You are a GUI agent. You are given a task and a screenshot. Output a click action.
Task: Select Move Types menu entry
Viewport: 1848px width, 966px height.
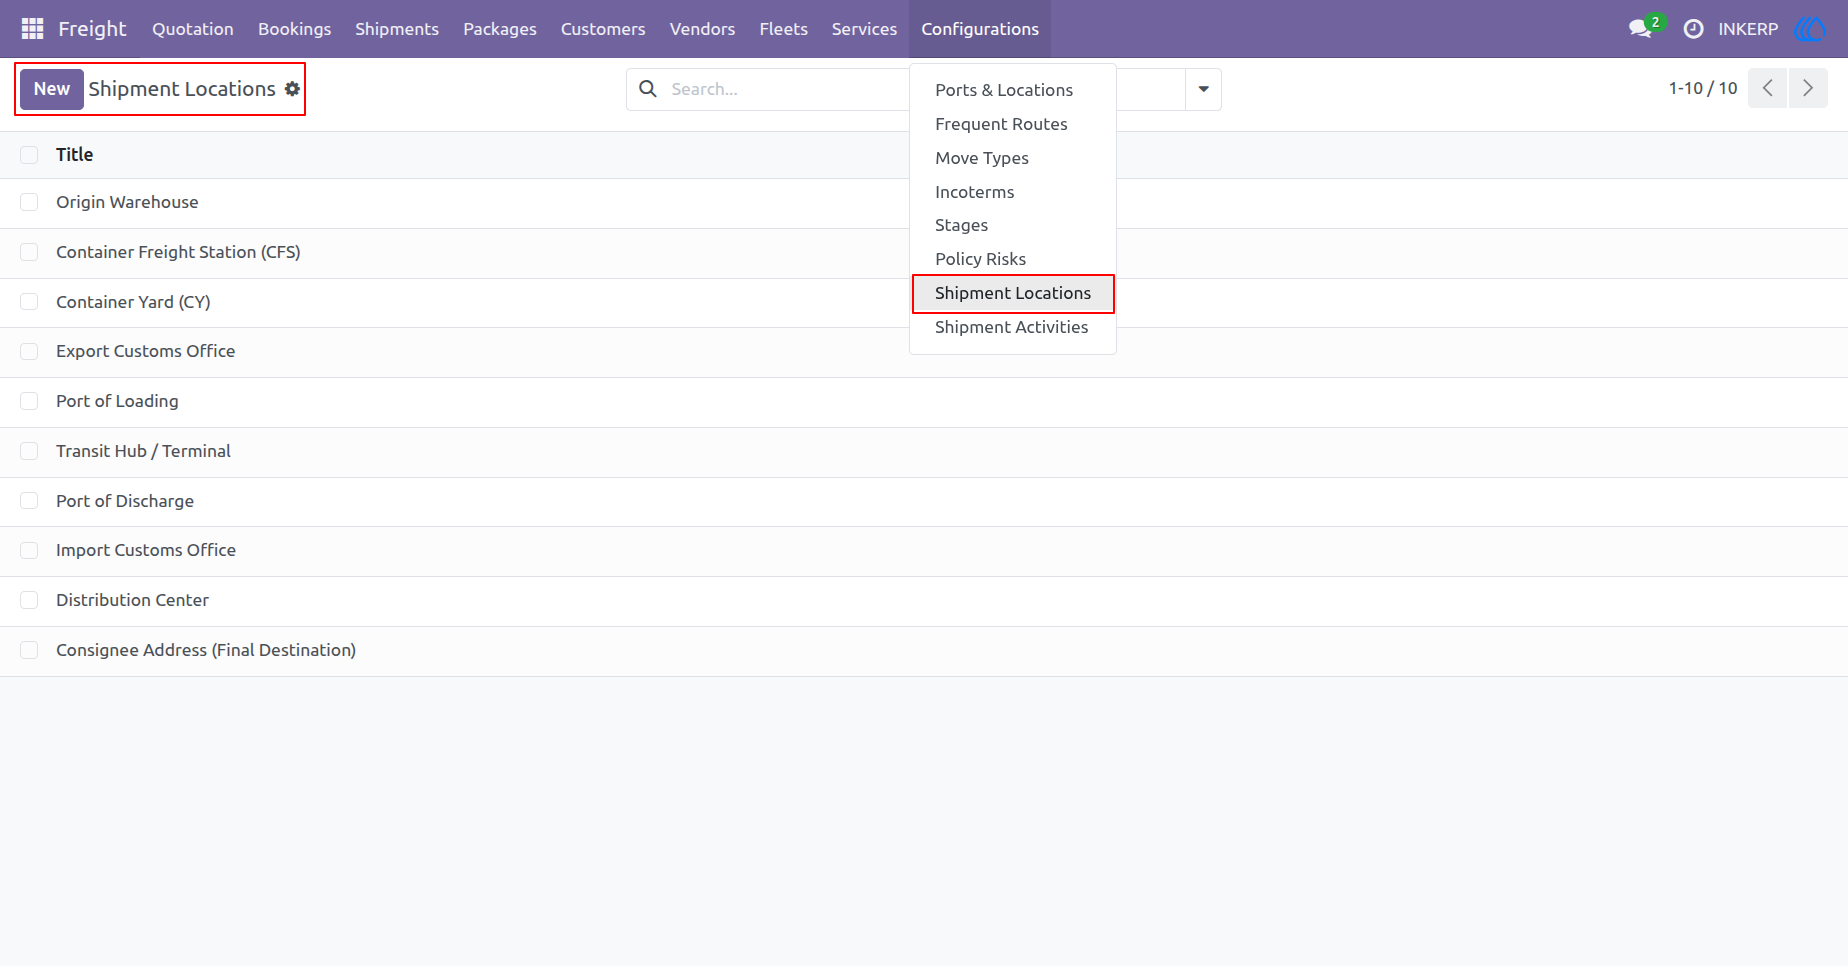click(1013, 158)
